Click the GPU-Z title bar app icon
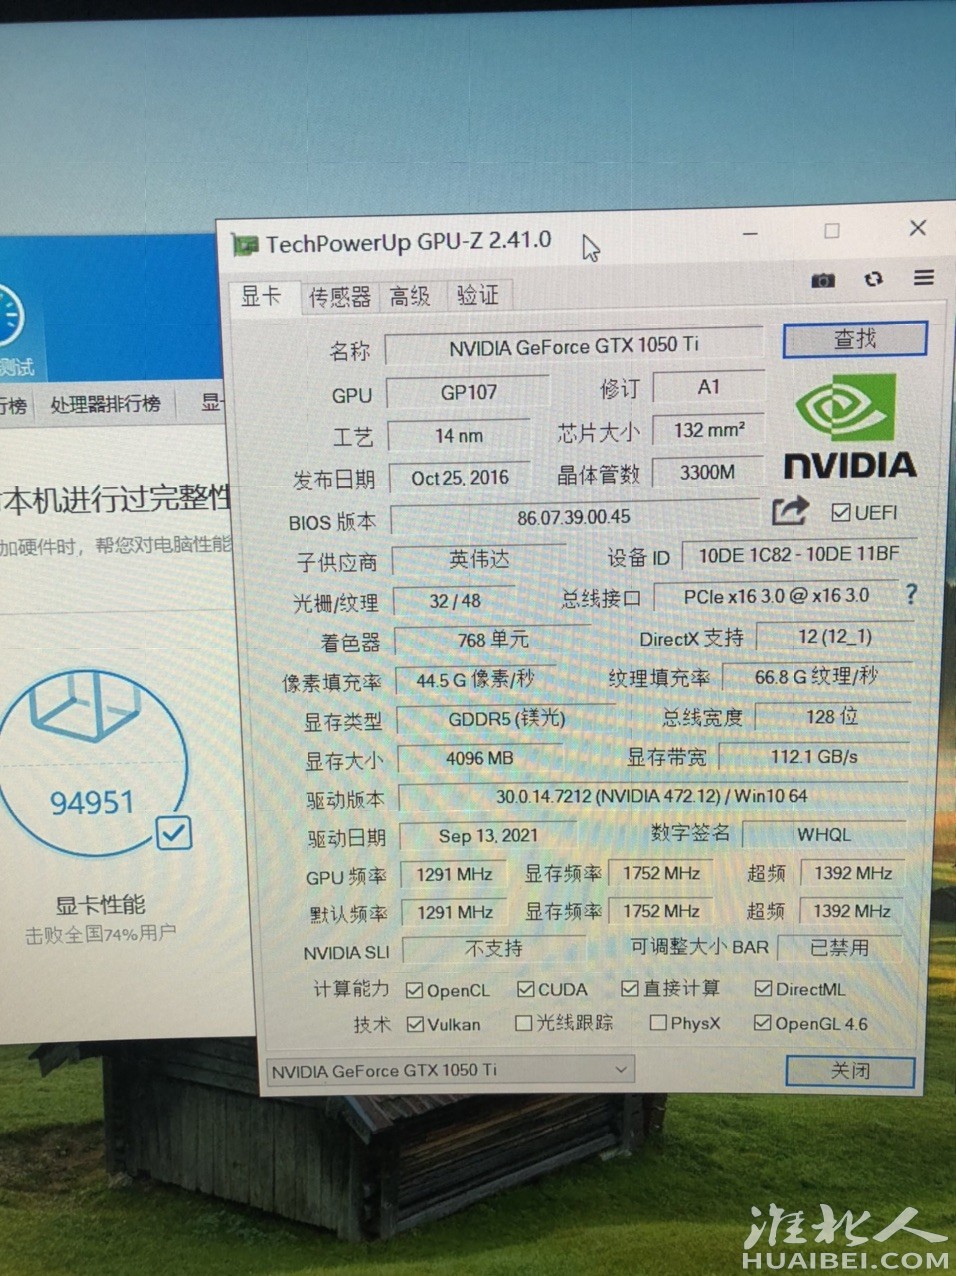The image size is (956, 1276). (244, 244)
